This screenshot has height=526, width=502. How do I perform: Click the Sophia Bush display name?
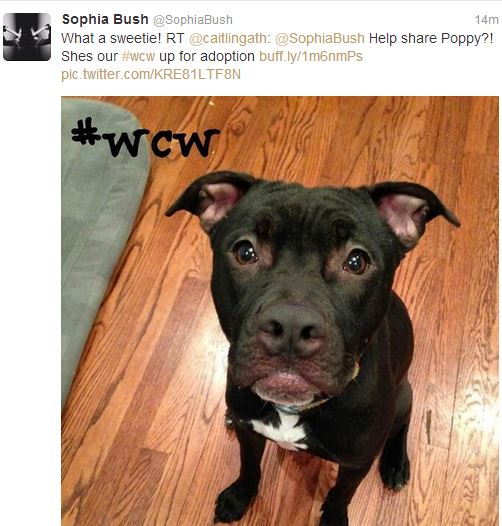105,19
